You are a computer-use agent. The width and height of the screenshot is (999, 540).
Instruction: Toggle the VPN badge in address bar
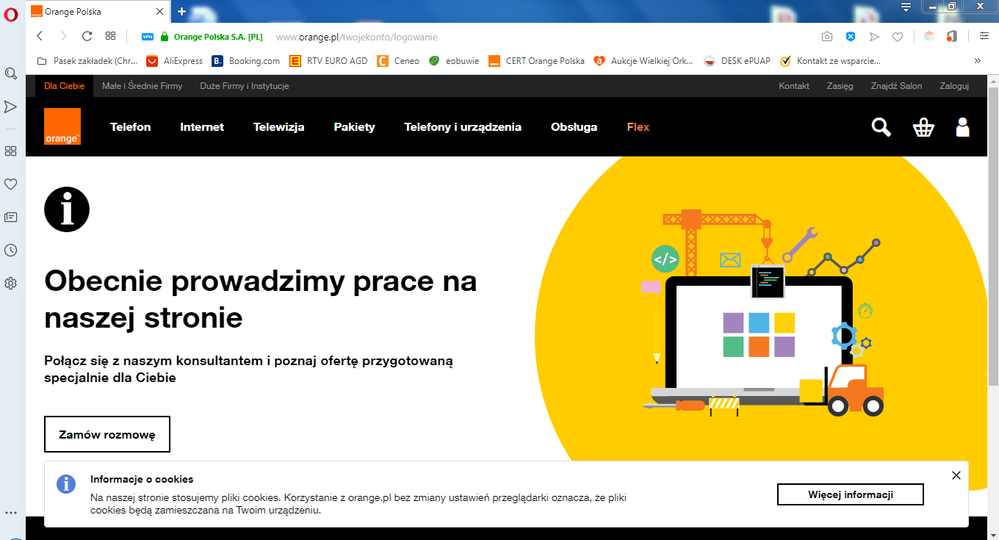[147, 37]
